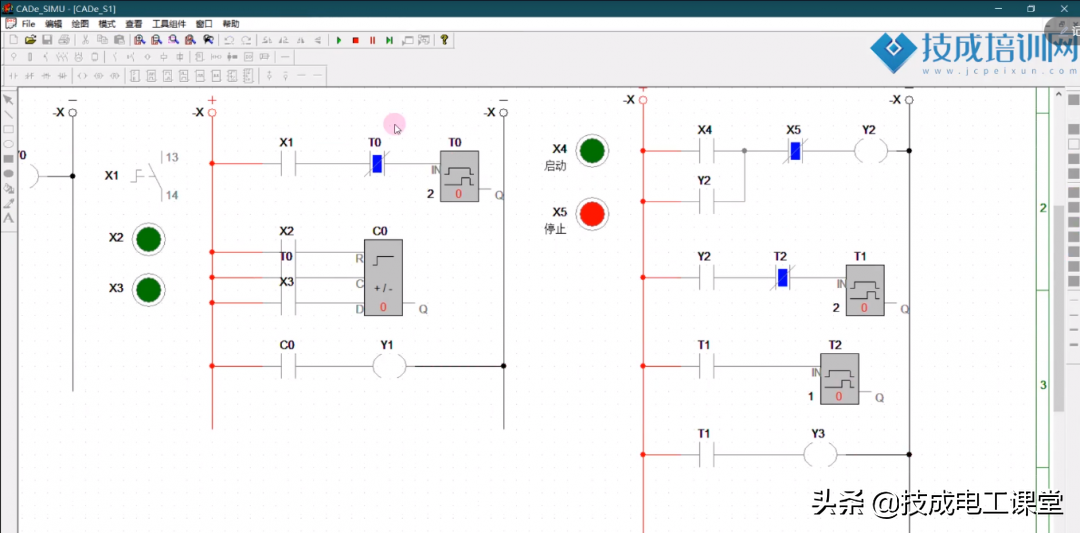1080x533 pixels.
Task: Step the simulation with green step button
Action: 389,40
